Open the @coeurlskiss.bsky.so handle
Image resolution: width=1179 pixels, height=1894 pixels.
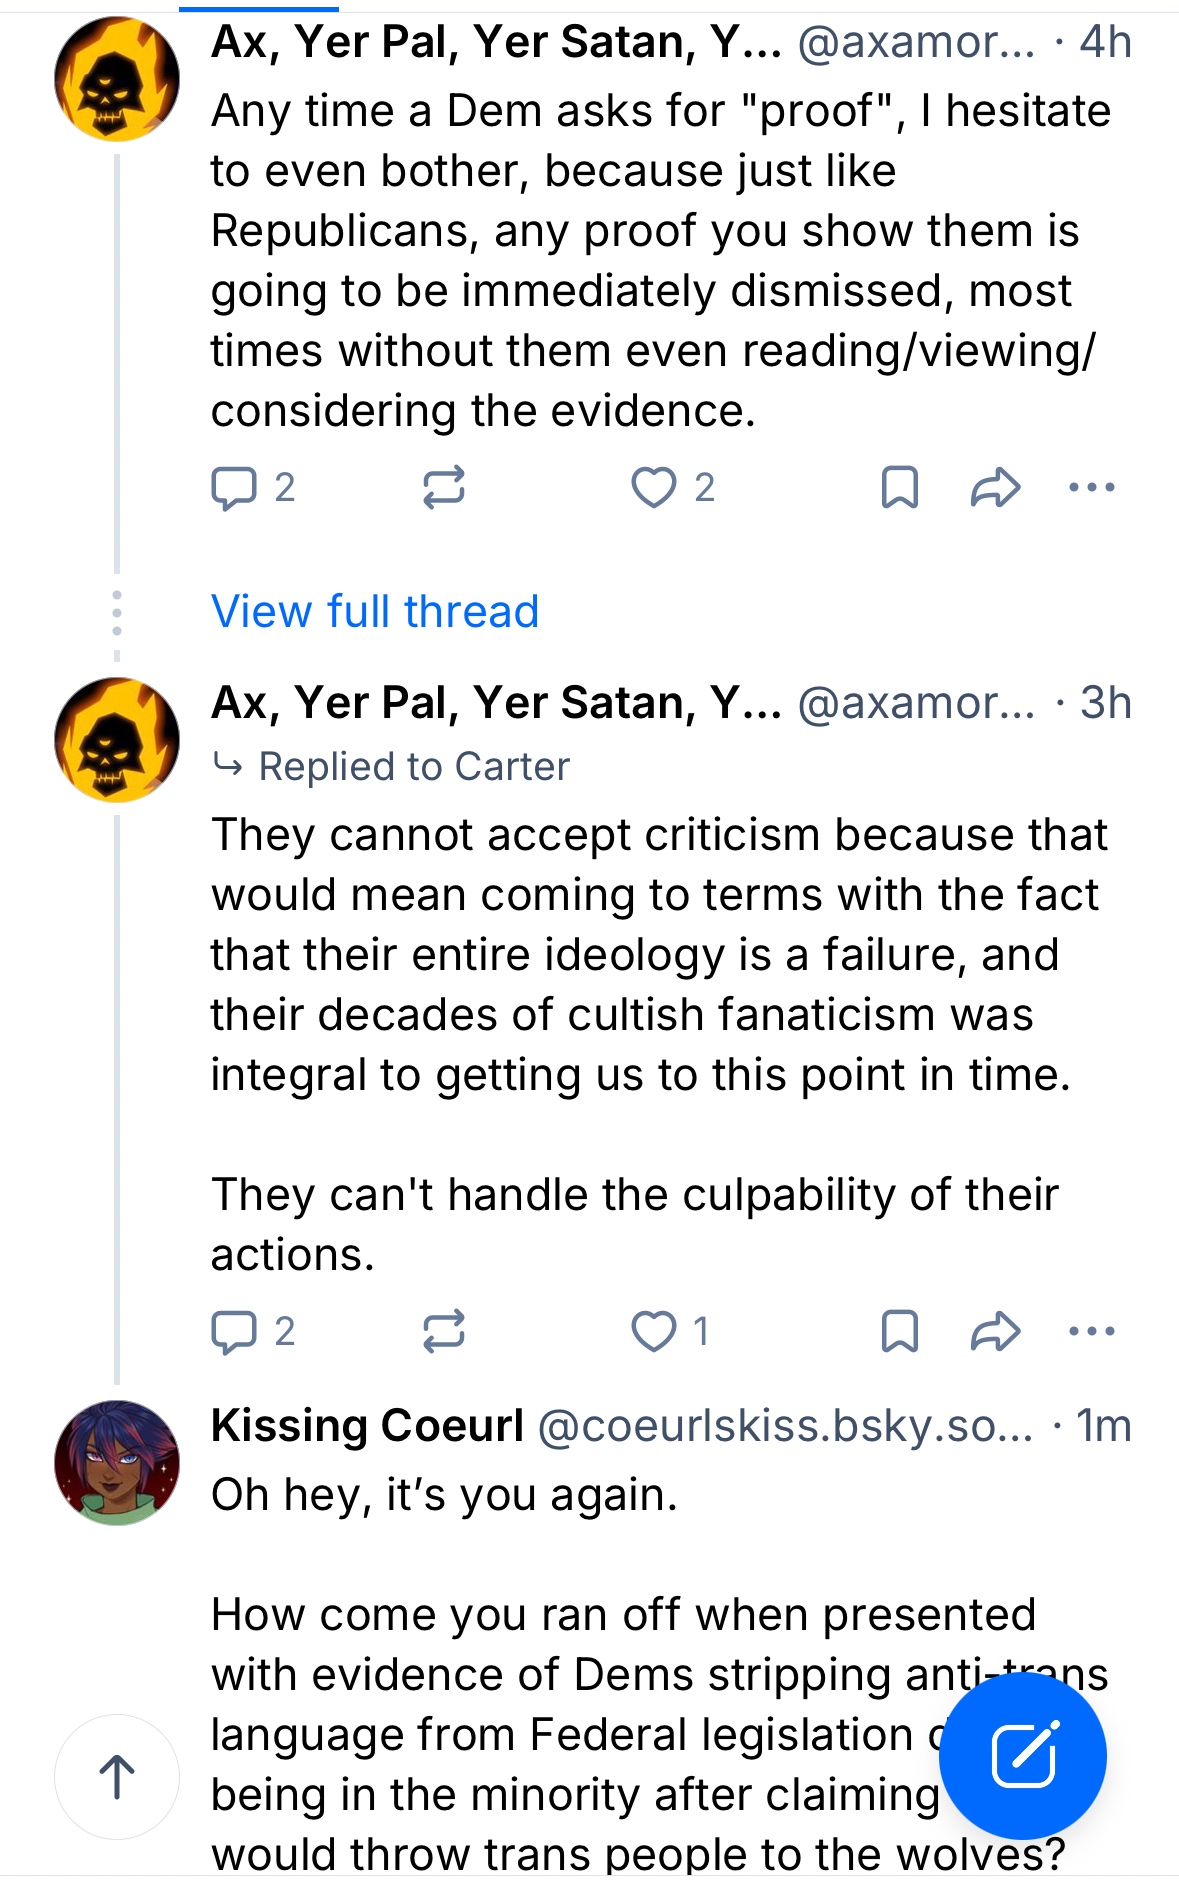(785, 1426)
